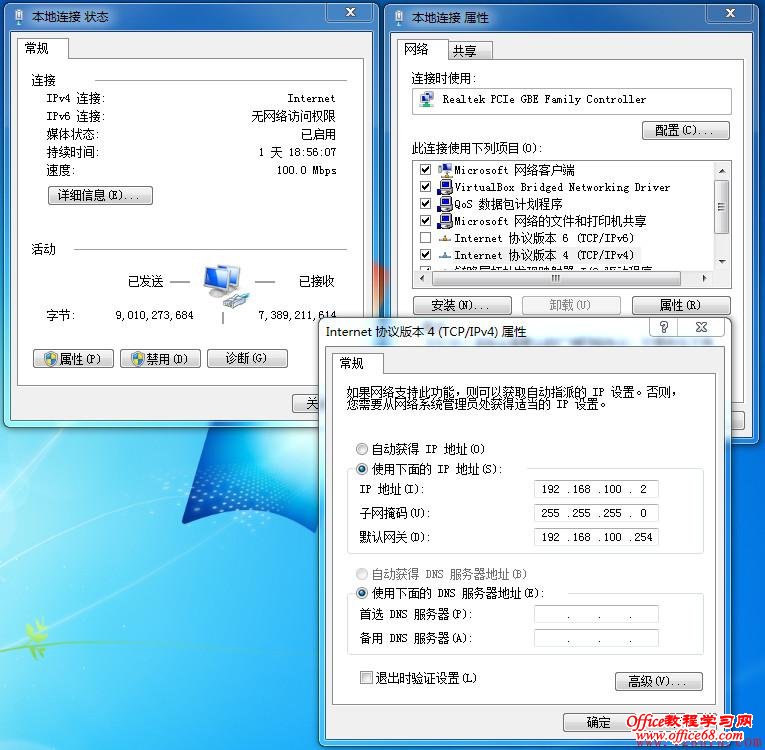
Task: Close the 本地连接 属性 window
Action: (x=730, y=13)
